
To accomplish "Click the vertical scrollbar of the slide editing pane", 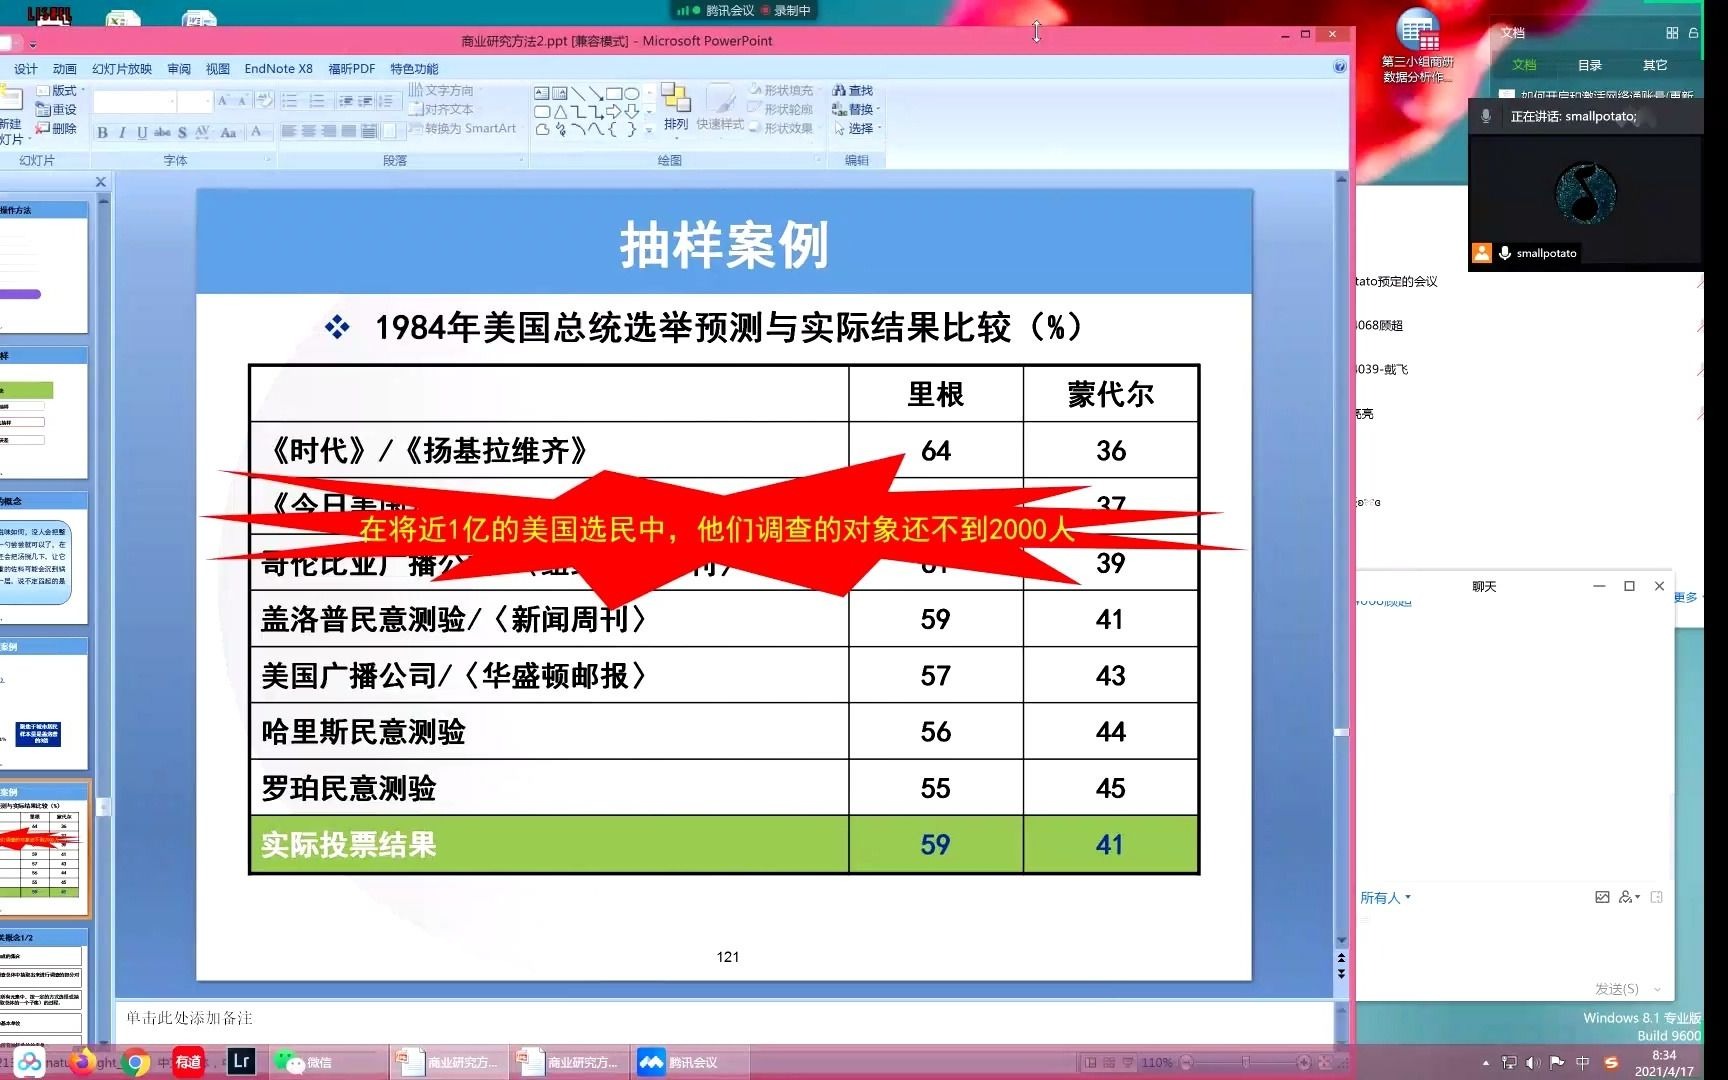I will pyautogui.click(x=1341, y=560).
